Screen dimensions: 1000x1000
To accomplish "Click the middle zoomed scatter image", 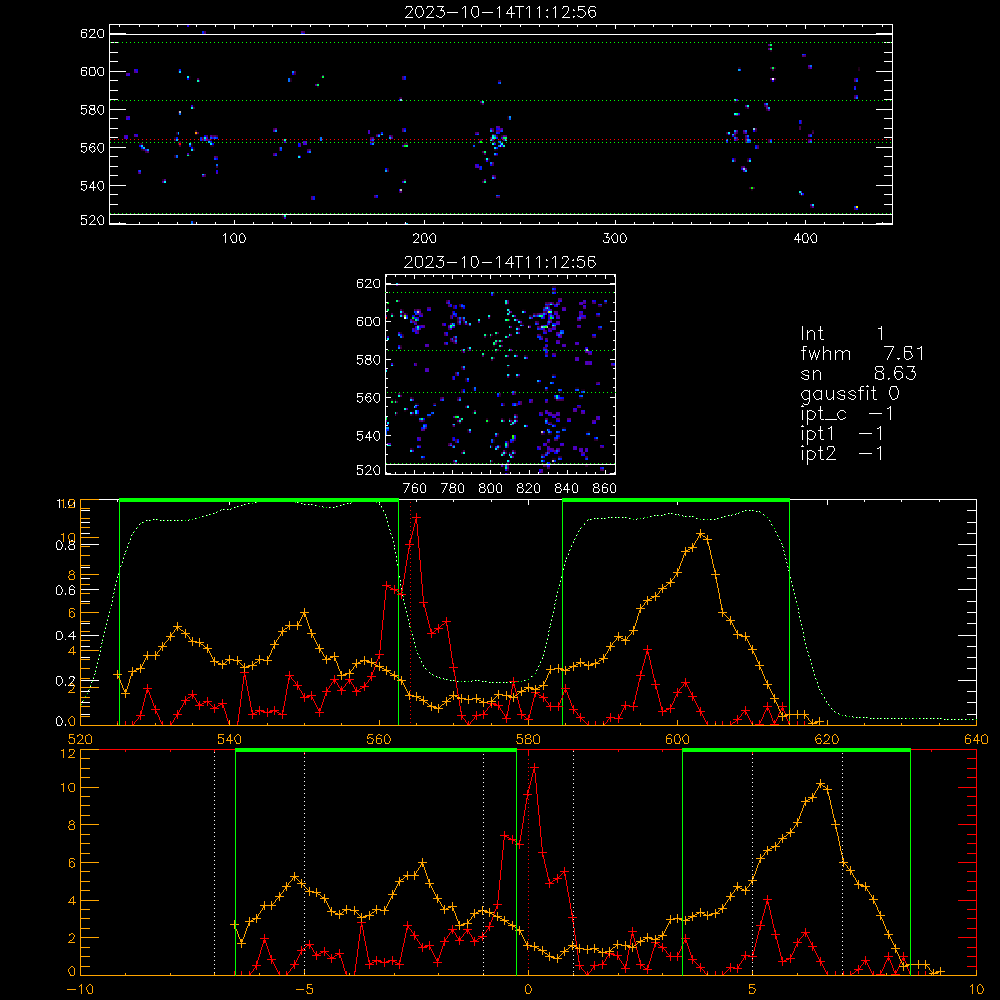I will click(501, 375).
